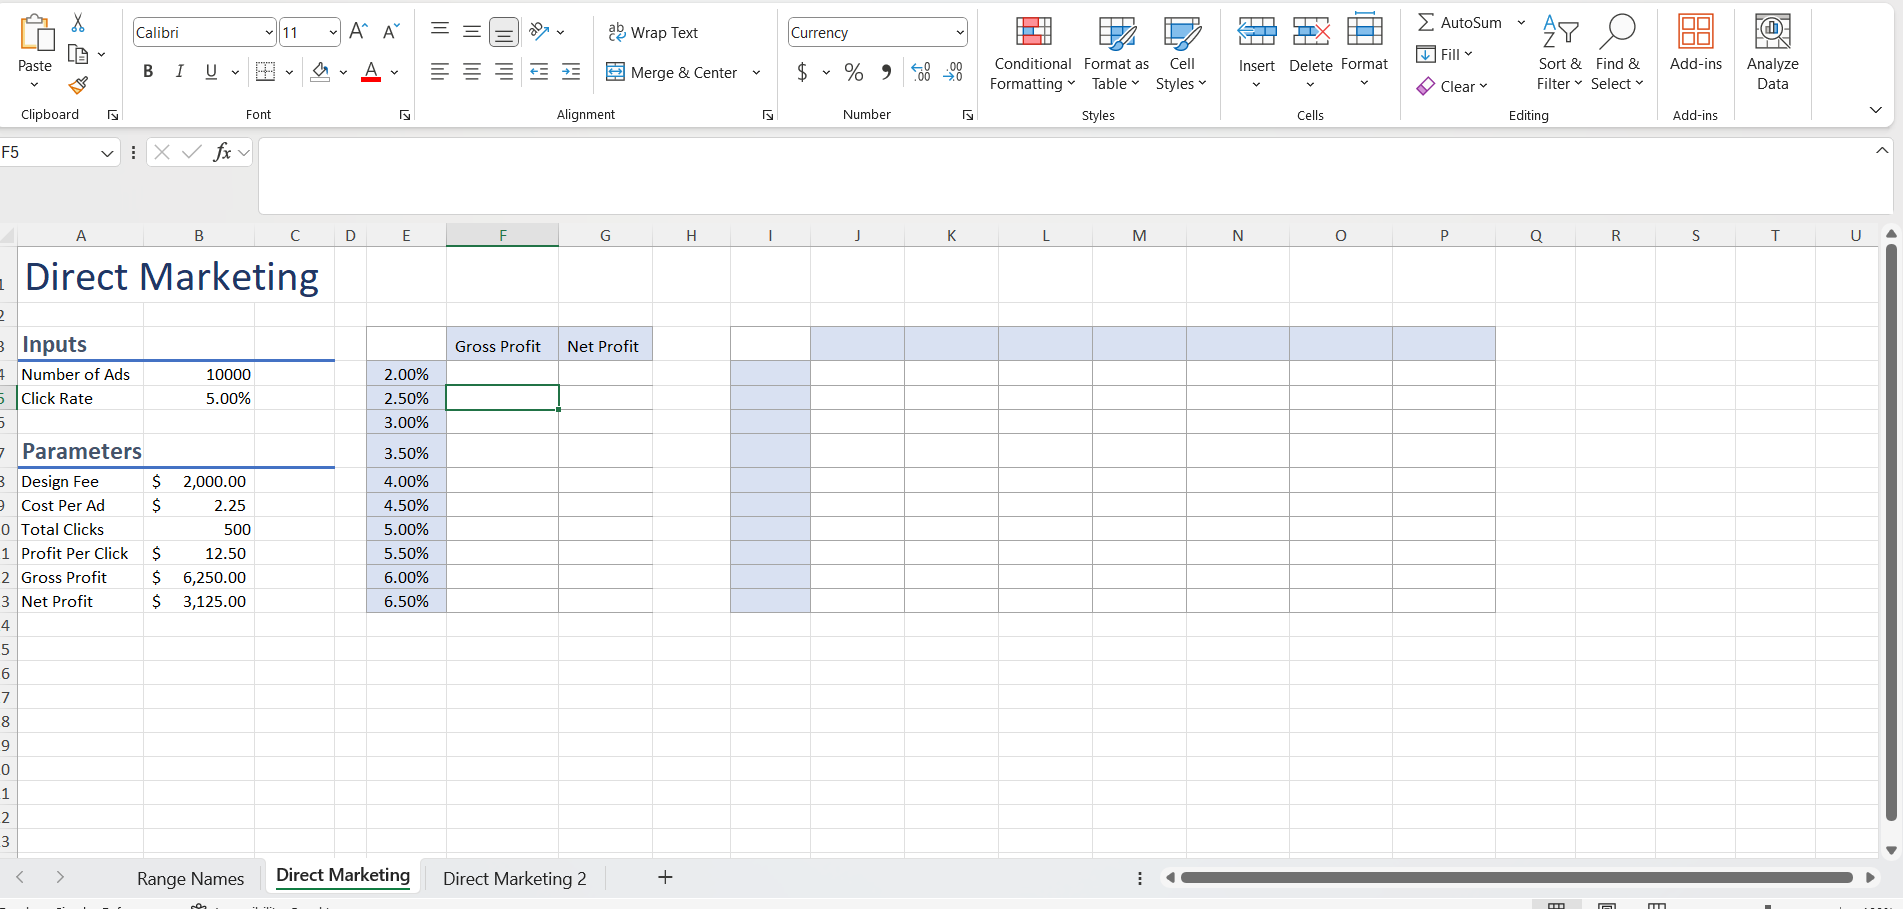Click the Copy icon

pyautogui.click(x=78, y=54)
